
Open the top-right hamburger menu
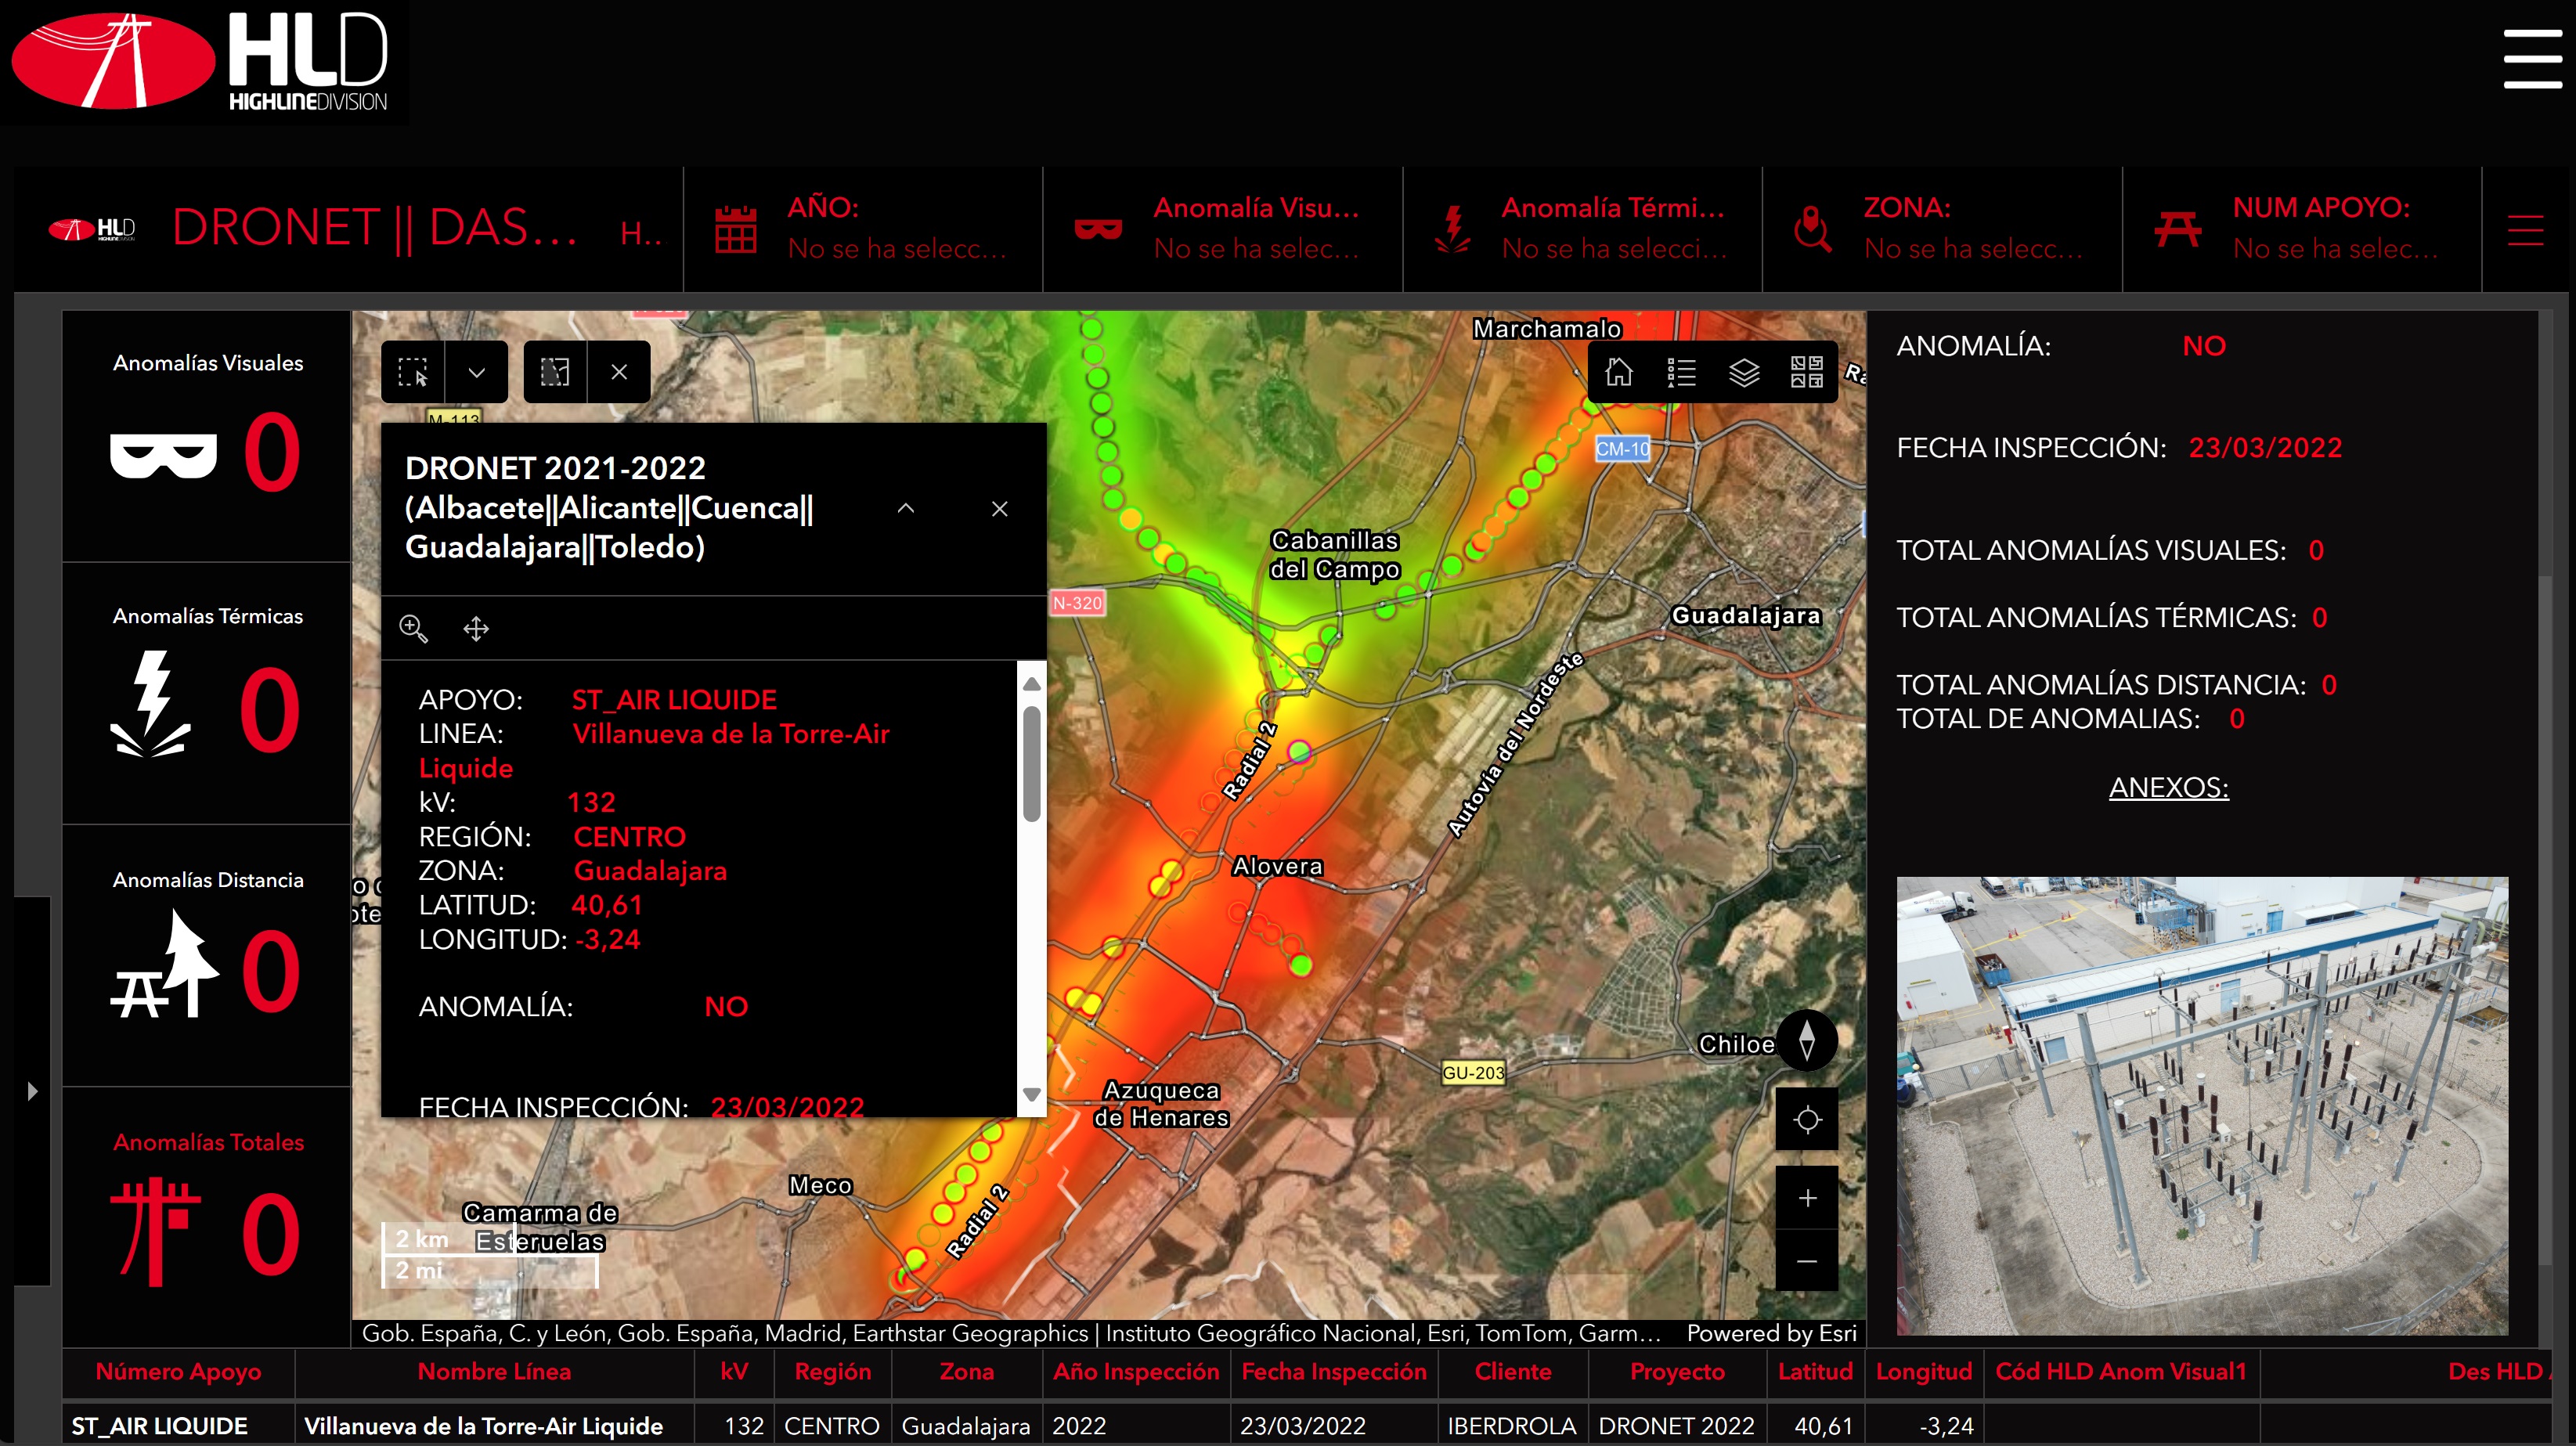[2531, 58]
